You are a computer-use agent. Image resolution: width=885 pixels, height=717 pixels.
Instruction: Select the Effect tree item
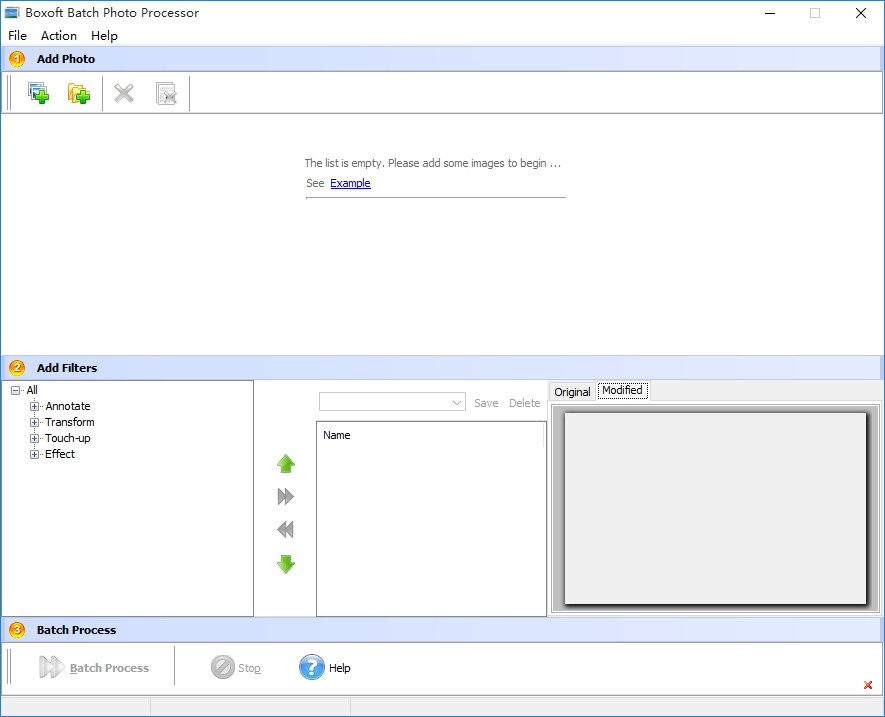pyautogui.click(x=60, y=454)
